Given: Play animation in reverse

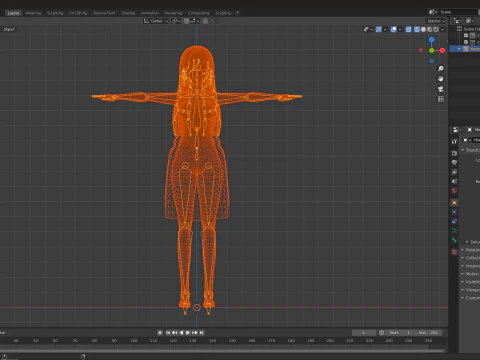Looking at the screenshot, I should (181, 333).
